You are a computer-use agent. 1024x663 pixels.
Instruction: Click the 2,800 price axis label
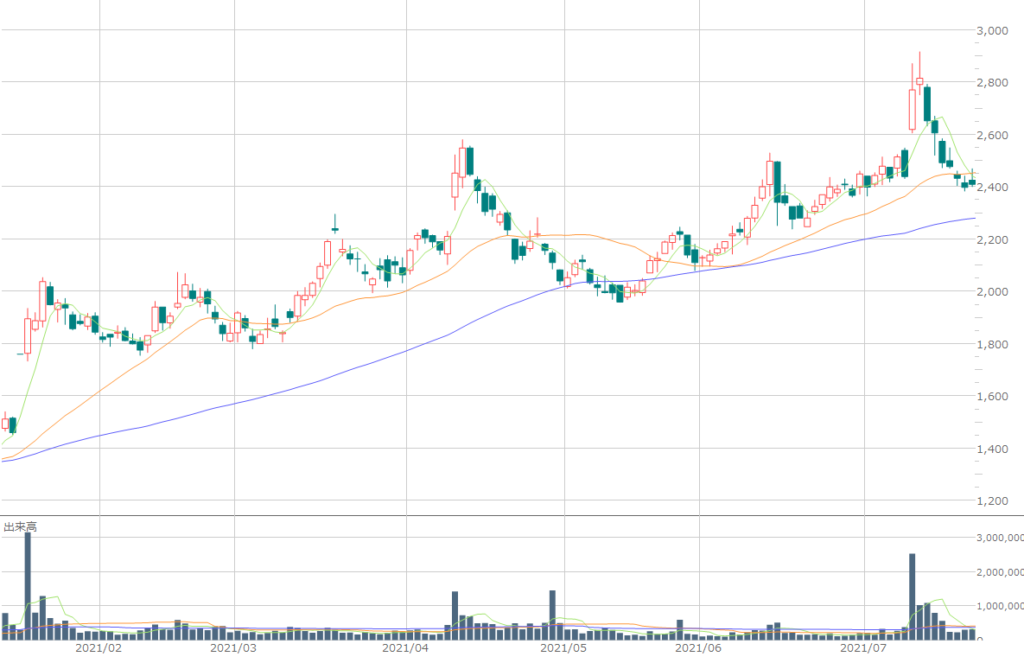(993, 83)
